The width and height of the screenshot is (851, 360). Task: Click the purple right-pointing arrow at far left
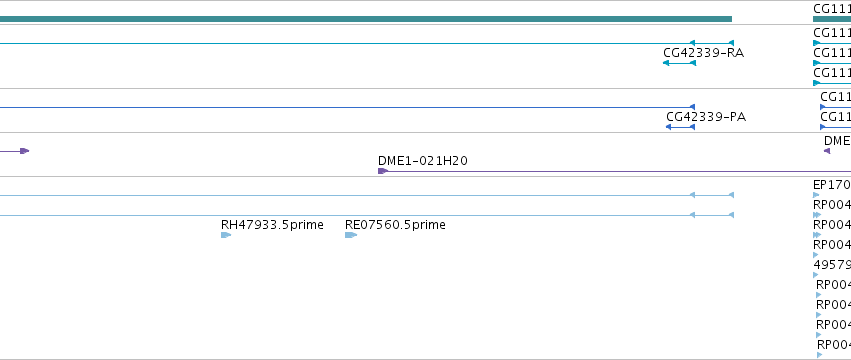pyautogui.click(x=24, y=151)
